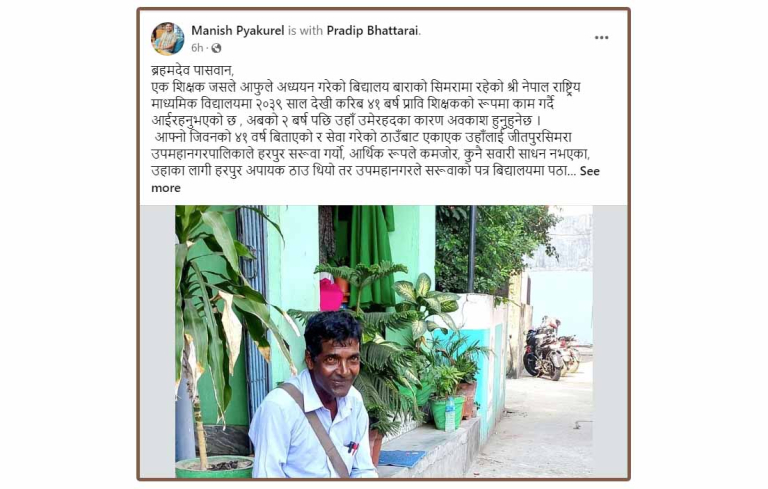This screenshot has width=768, height=489.
Task: Click the "is with" text in header
Action: (x=305, y=31)
